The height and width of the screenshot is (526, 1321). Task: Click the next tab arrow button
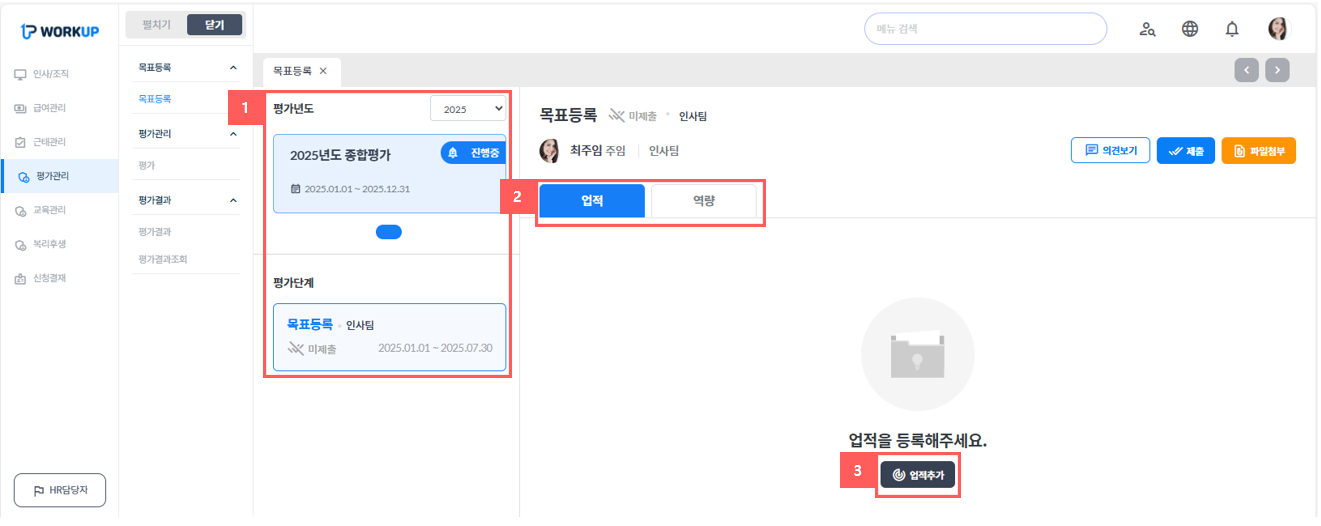tap(1277, 70)
